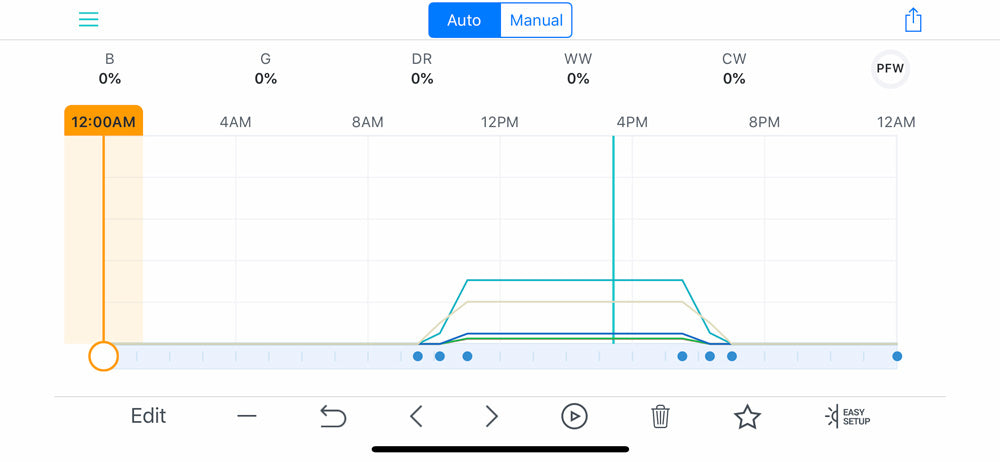
Task: Select the last timeline point at 12AM
Action: (897, 356)
